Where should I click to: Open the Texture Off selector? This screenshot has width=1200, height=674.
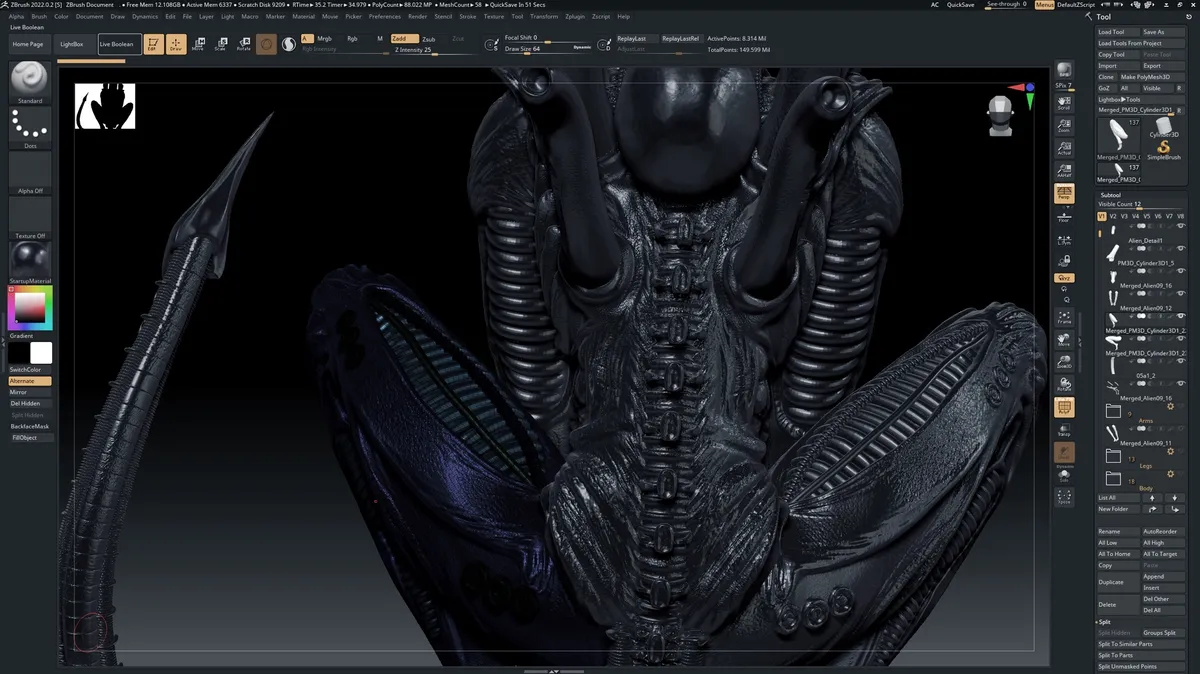(30, 217)
